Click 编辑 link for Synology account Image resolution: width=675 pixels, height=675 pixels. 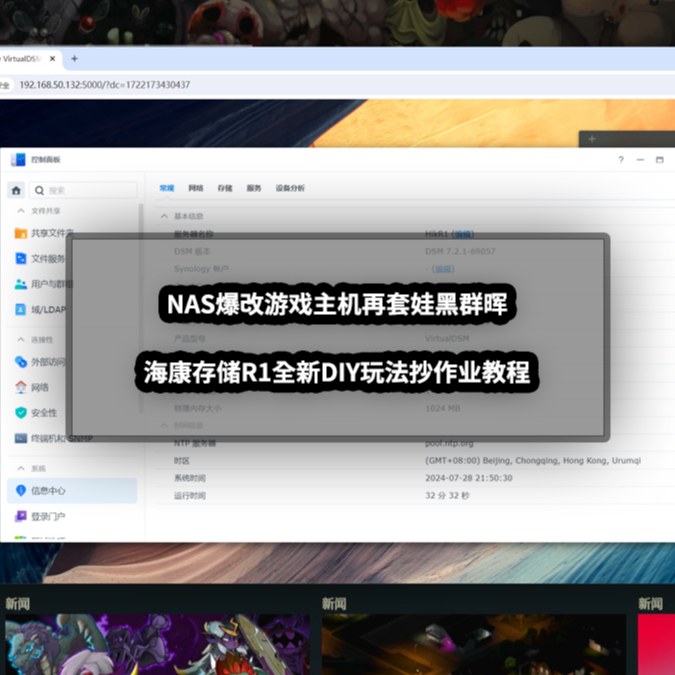coord(443,269)
